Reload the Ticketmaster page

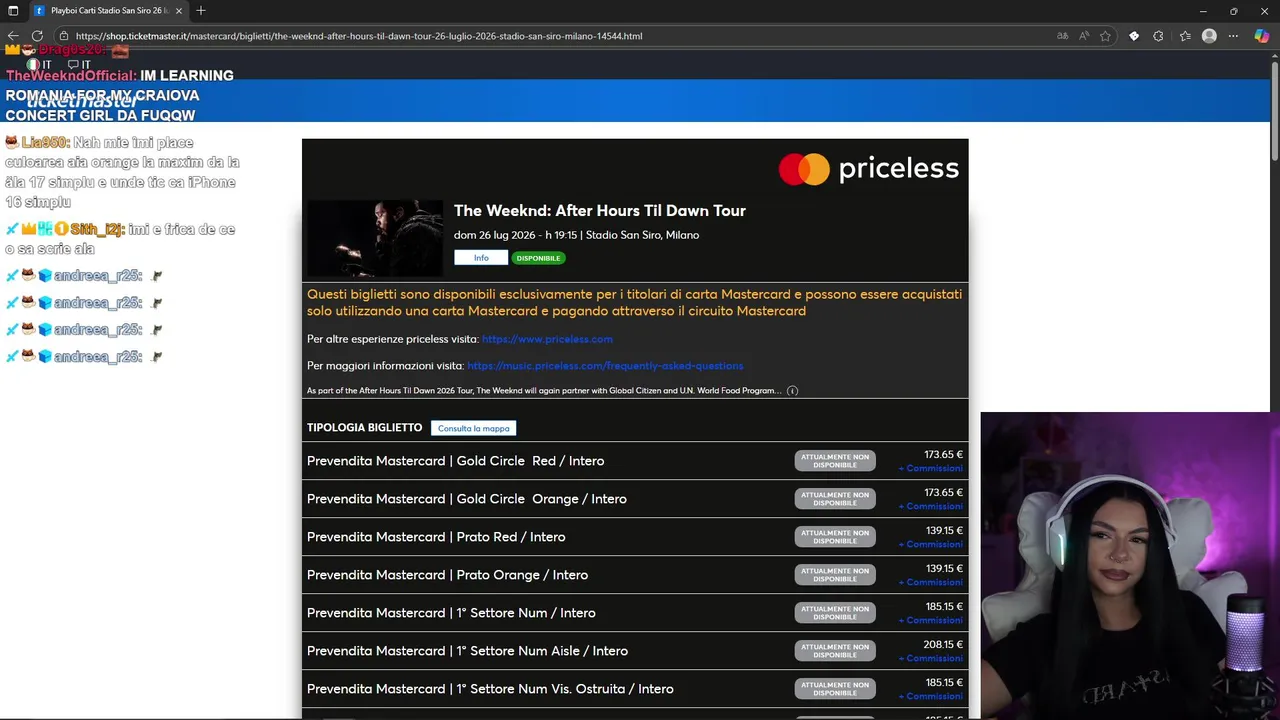coord(37,36)
